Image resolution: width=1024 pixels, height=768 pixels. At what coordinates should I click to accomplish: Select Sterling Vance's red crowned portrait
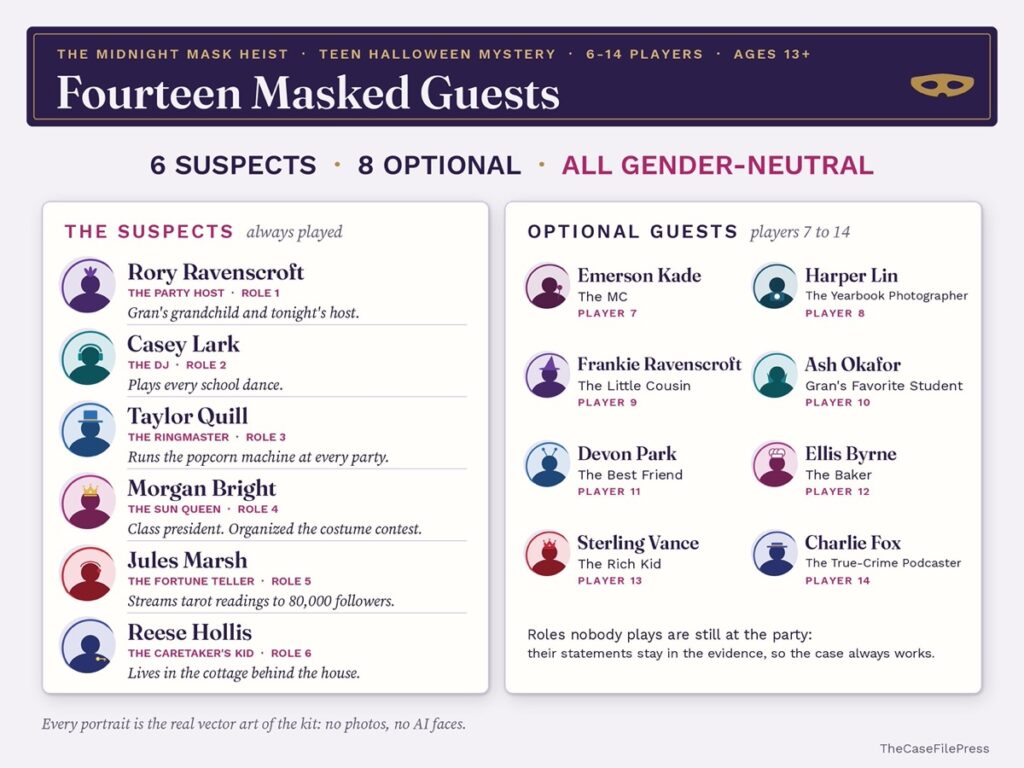[548, 552]
